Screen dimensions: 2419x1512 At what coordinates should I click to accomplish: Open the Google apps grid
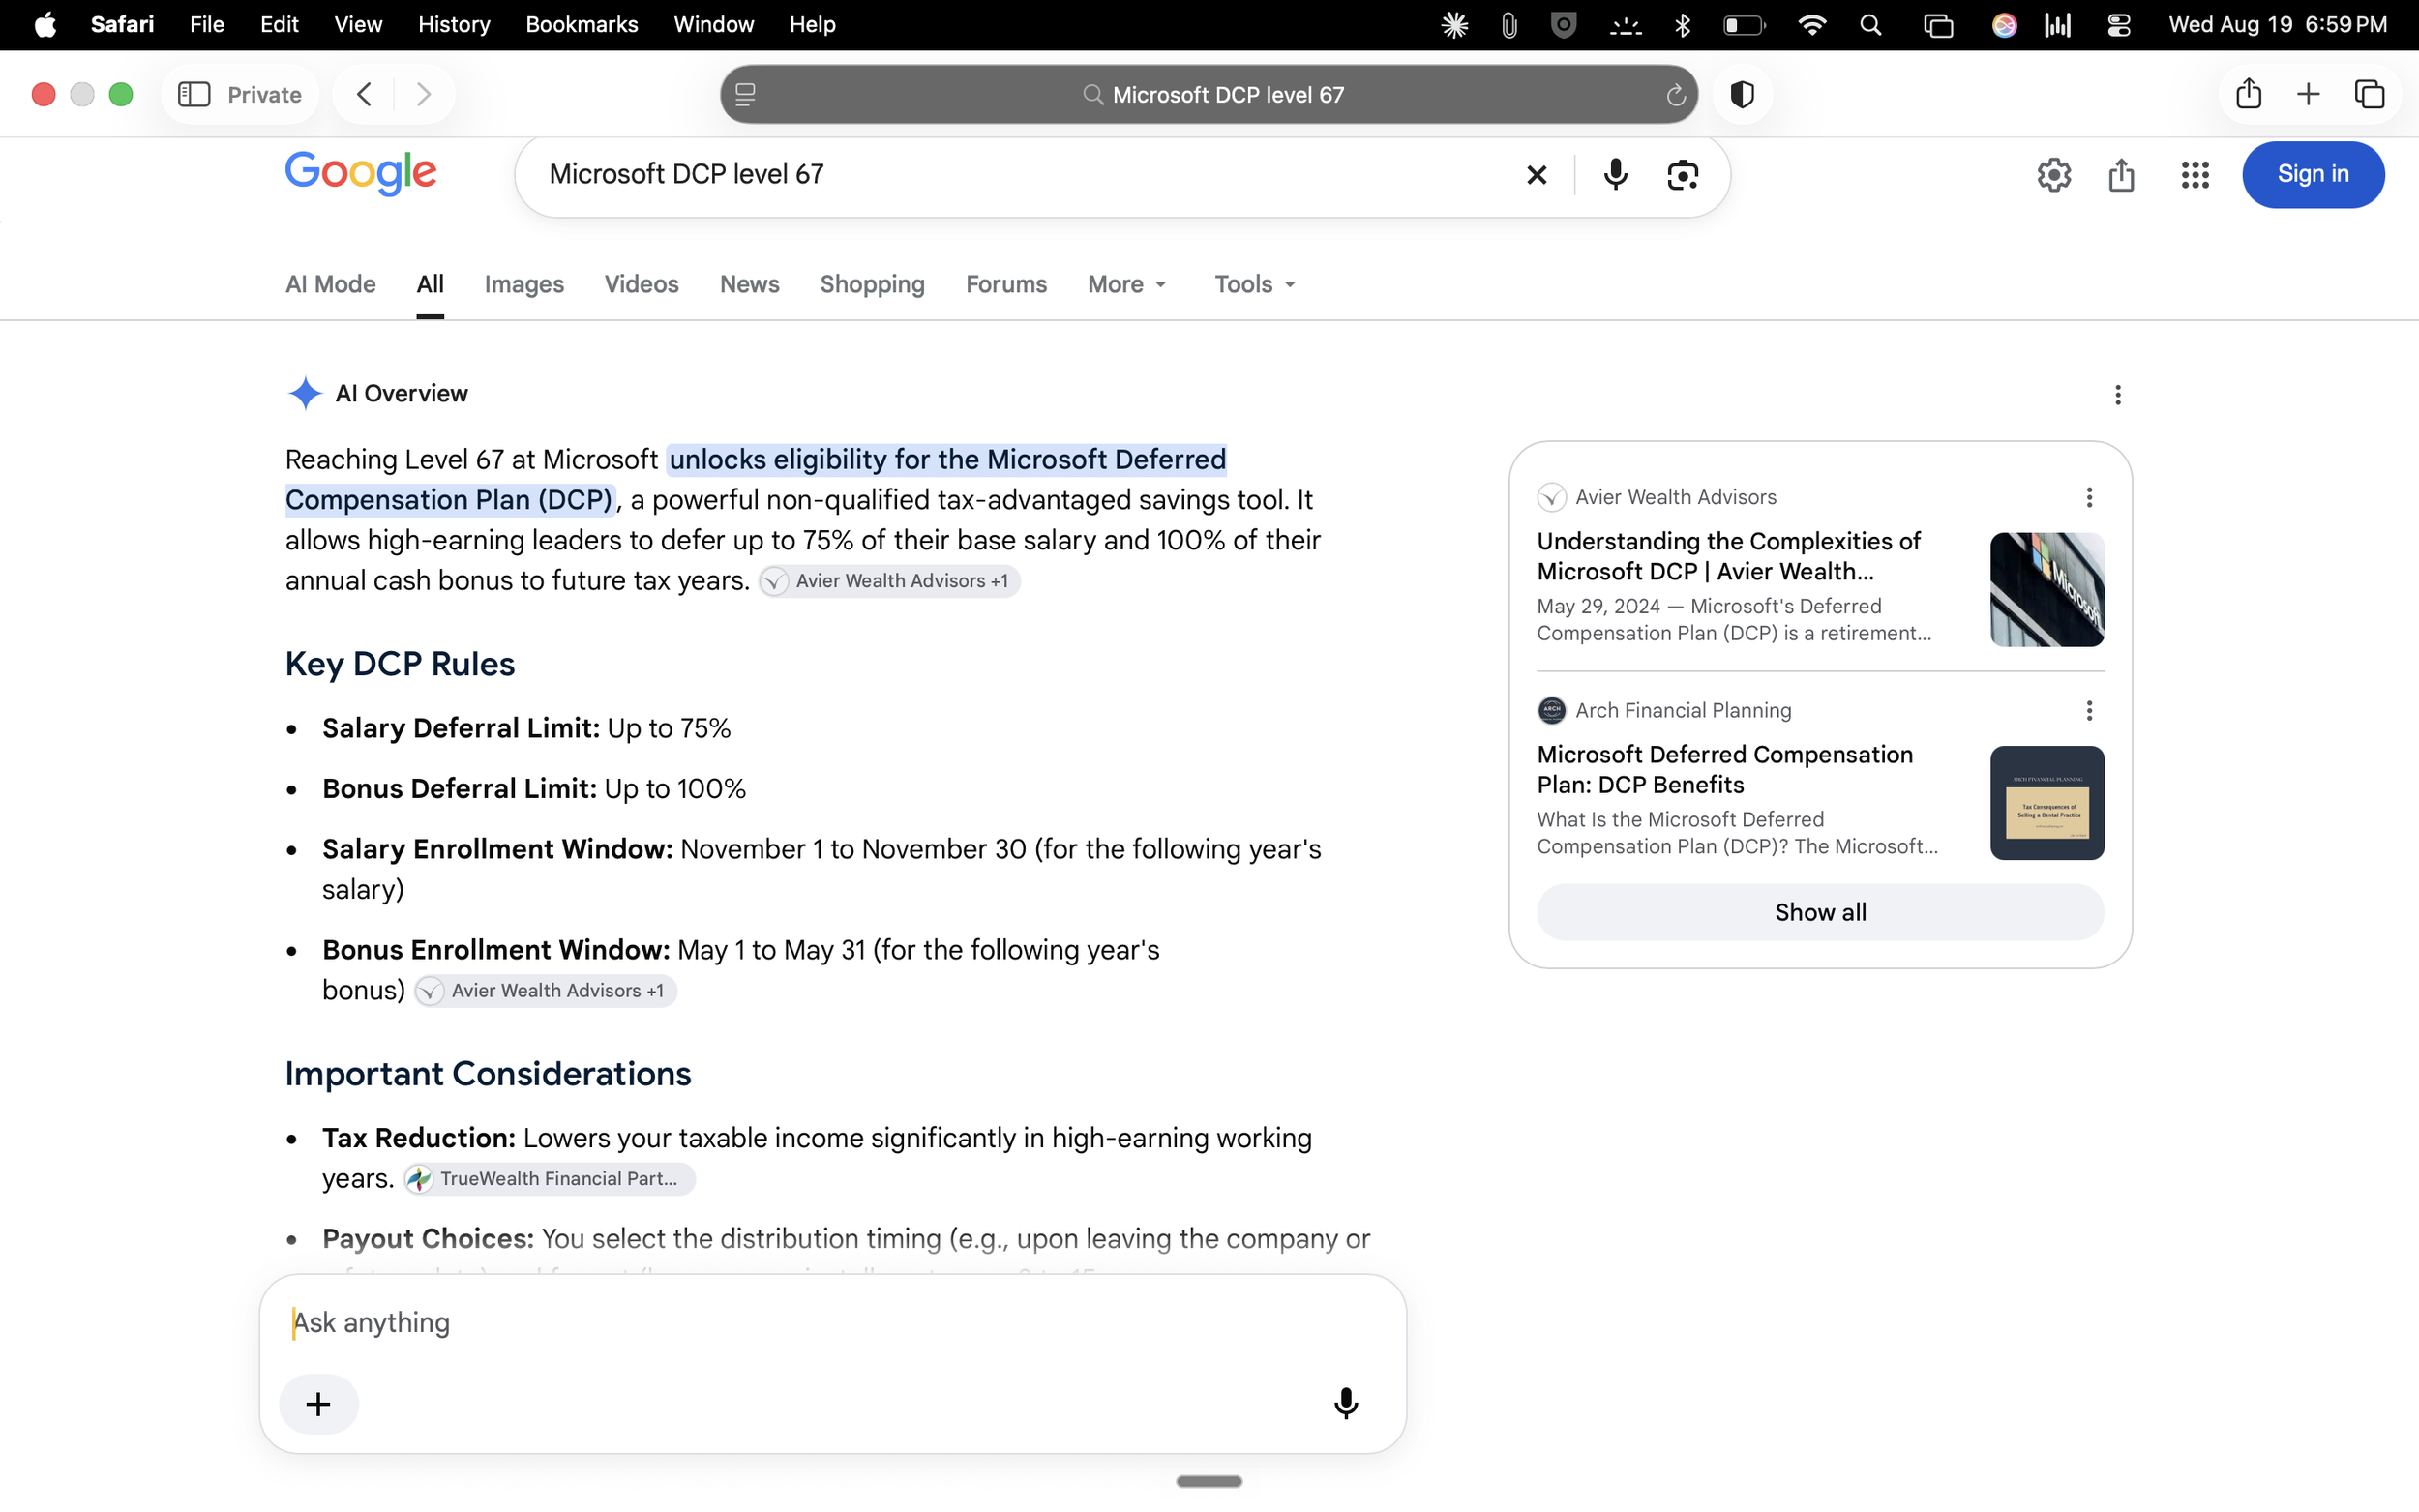[2194, 175]
